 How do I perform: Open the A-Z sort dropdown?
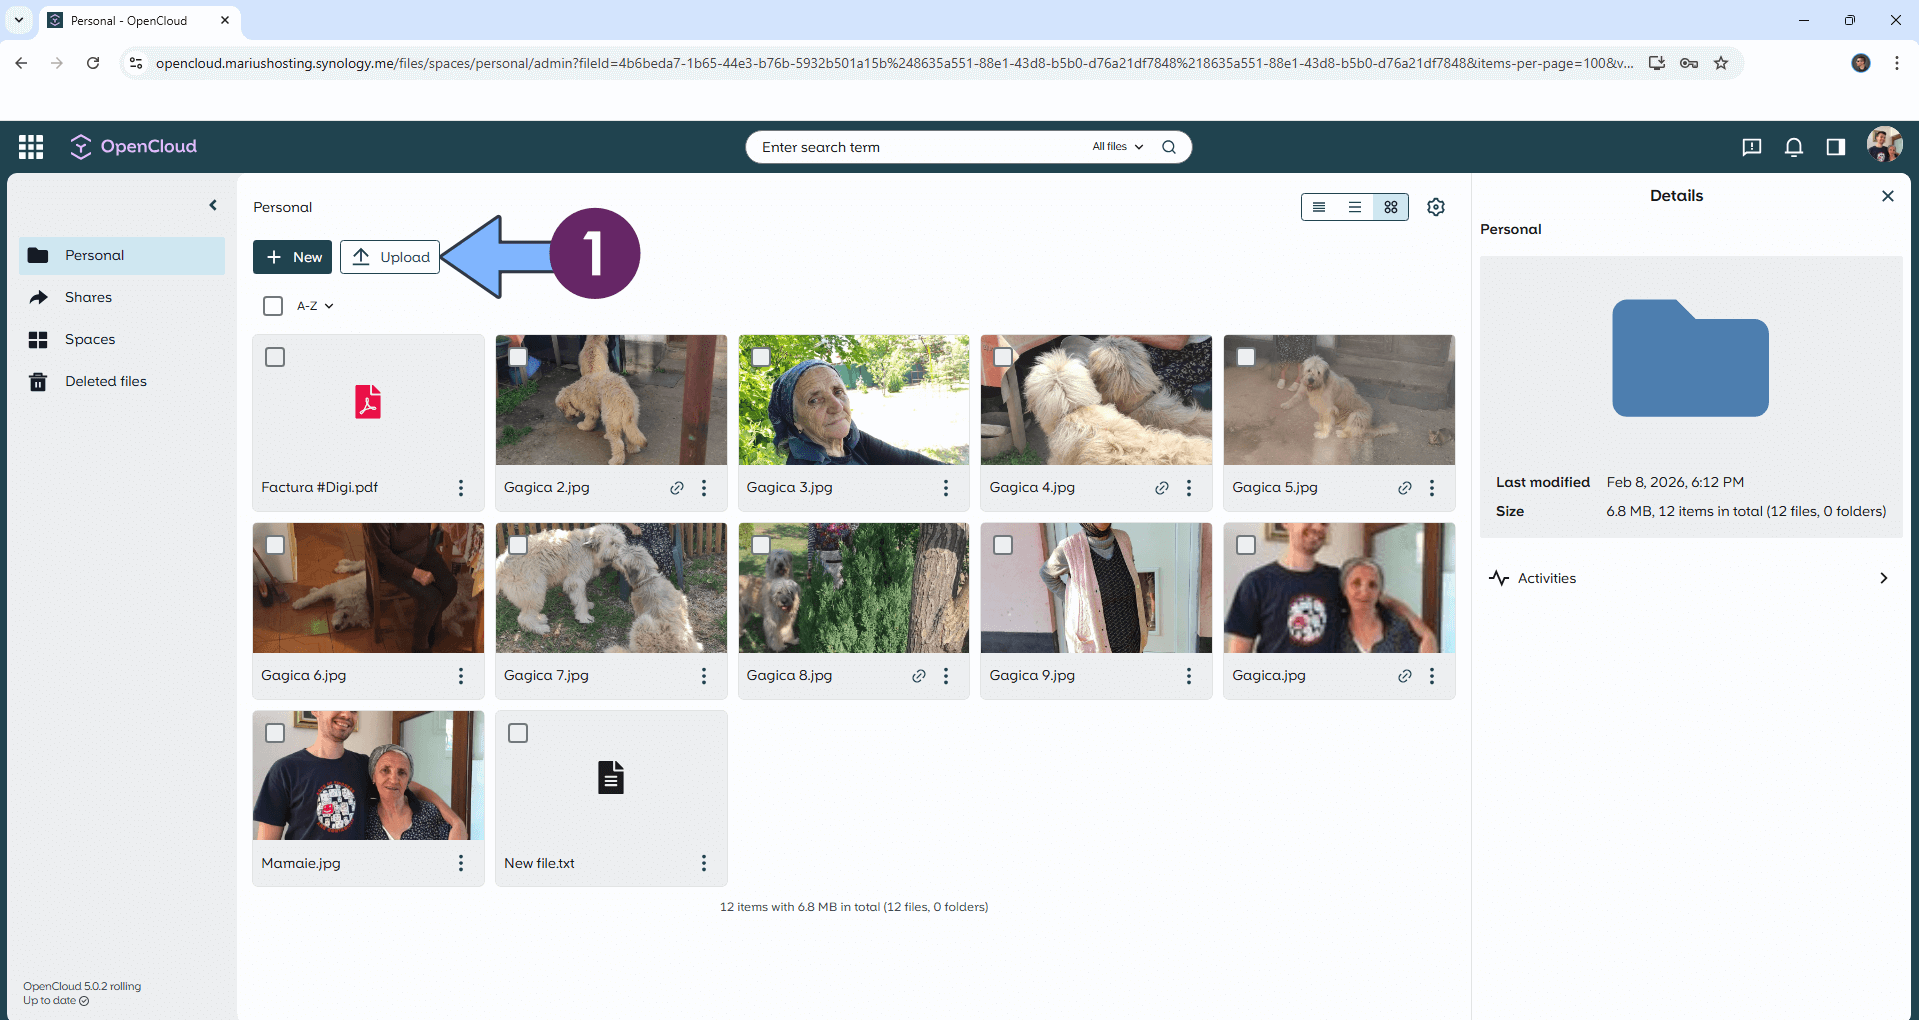click(x=315, y=306)
